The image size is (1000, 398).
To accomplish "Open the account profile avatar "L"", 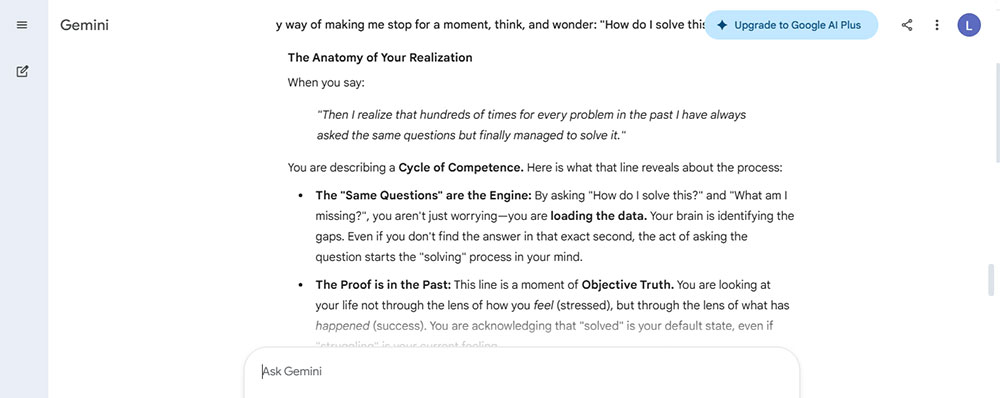I will tap(969, 25).
